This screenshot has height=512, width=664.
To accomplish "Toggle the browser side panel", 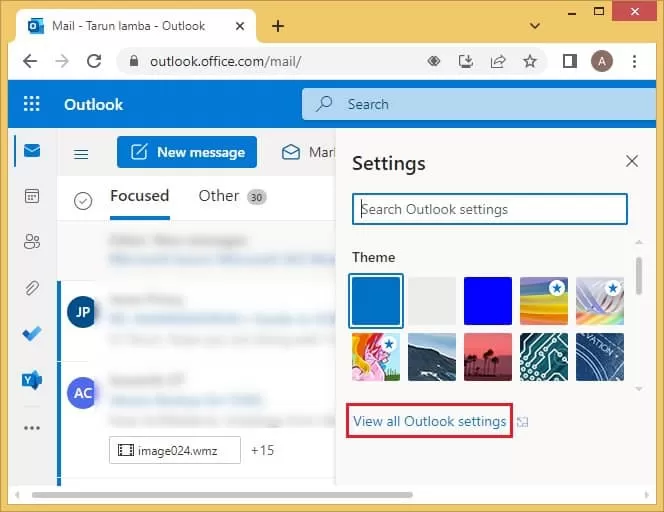I will [x=570, y=61].
